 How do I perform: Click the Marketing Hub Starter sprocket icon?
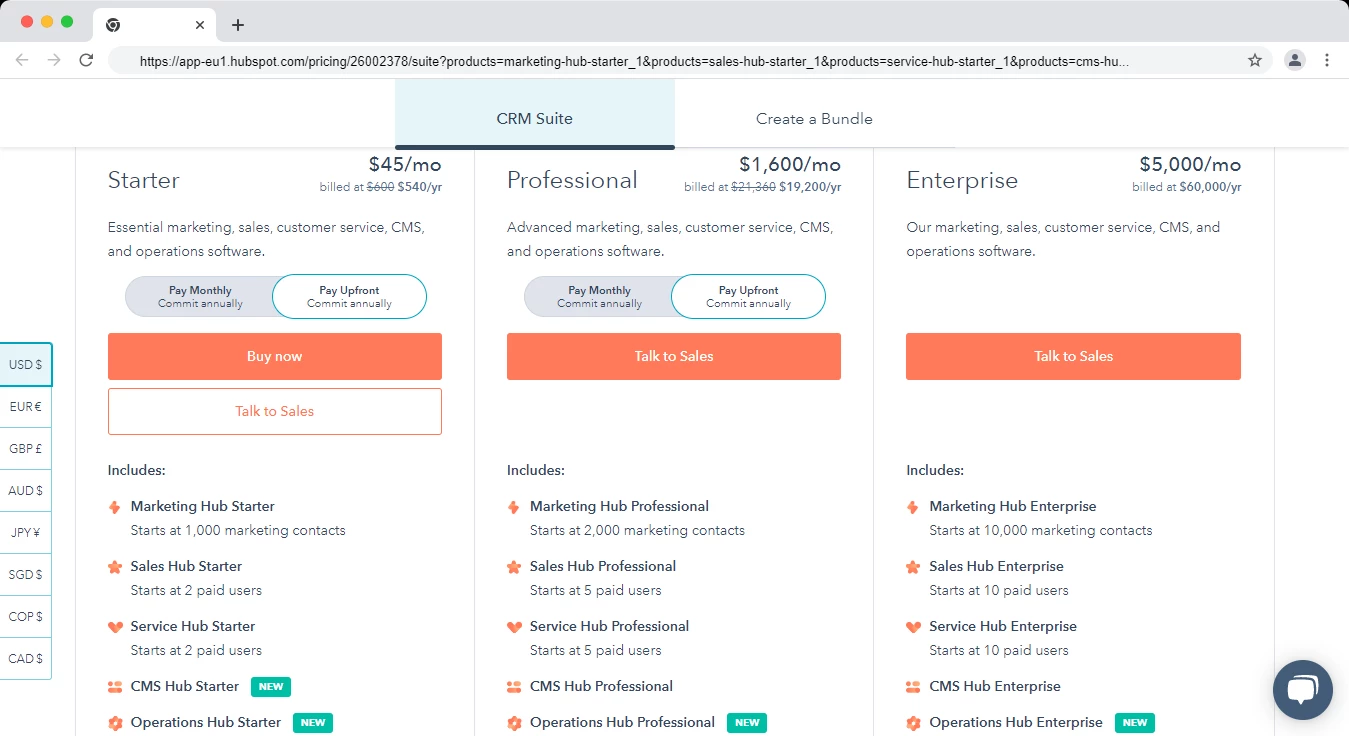click(x=115, y=507)
